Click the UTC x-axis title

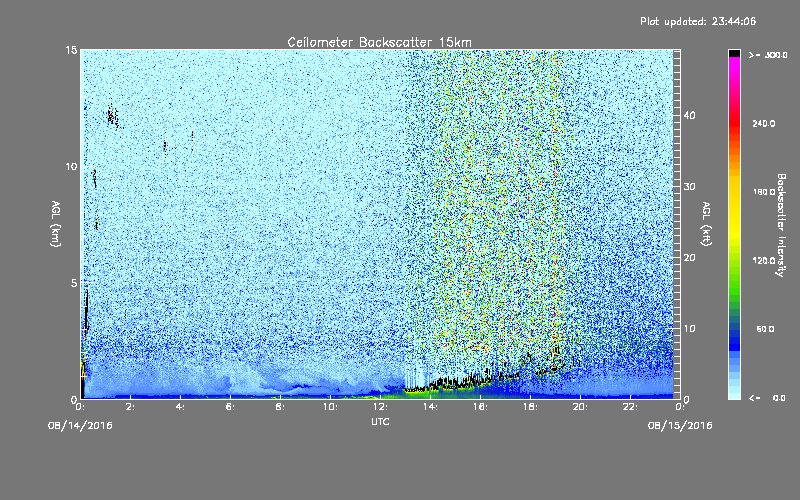click(x=380, y=421)
